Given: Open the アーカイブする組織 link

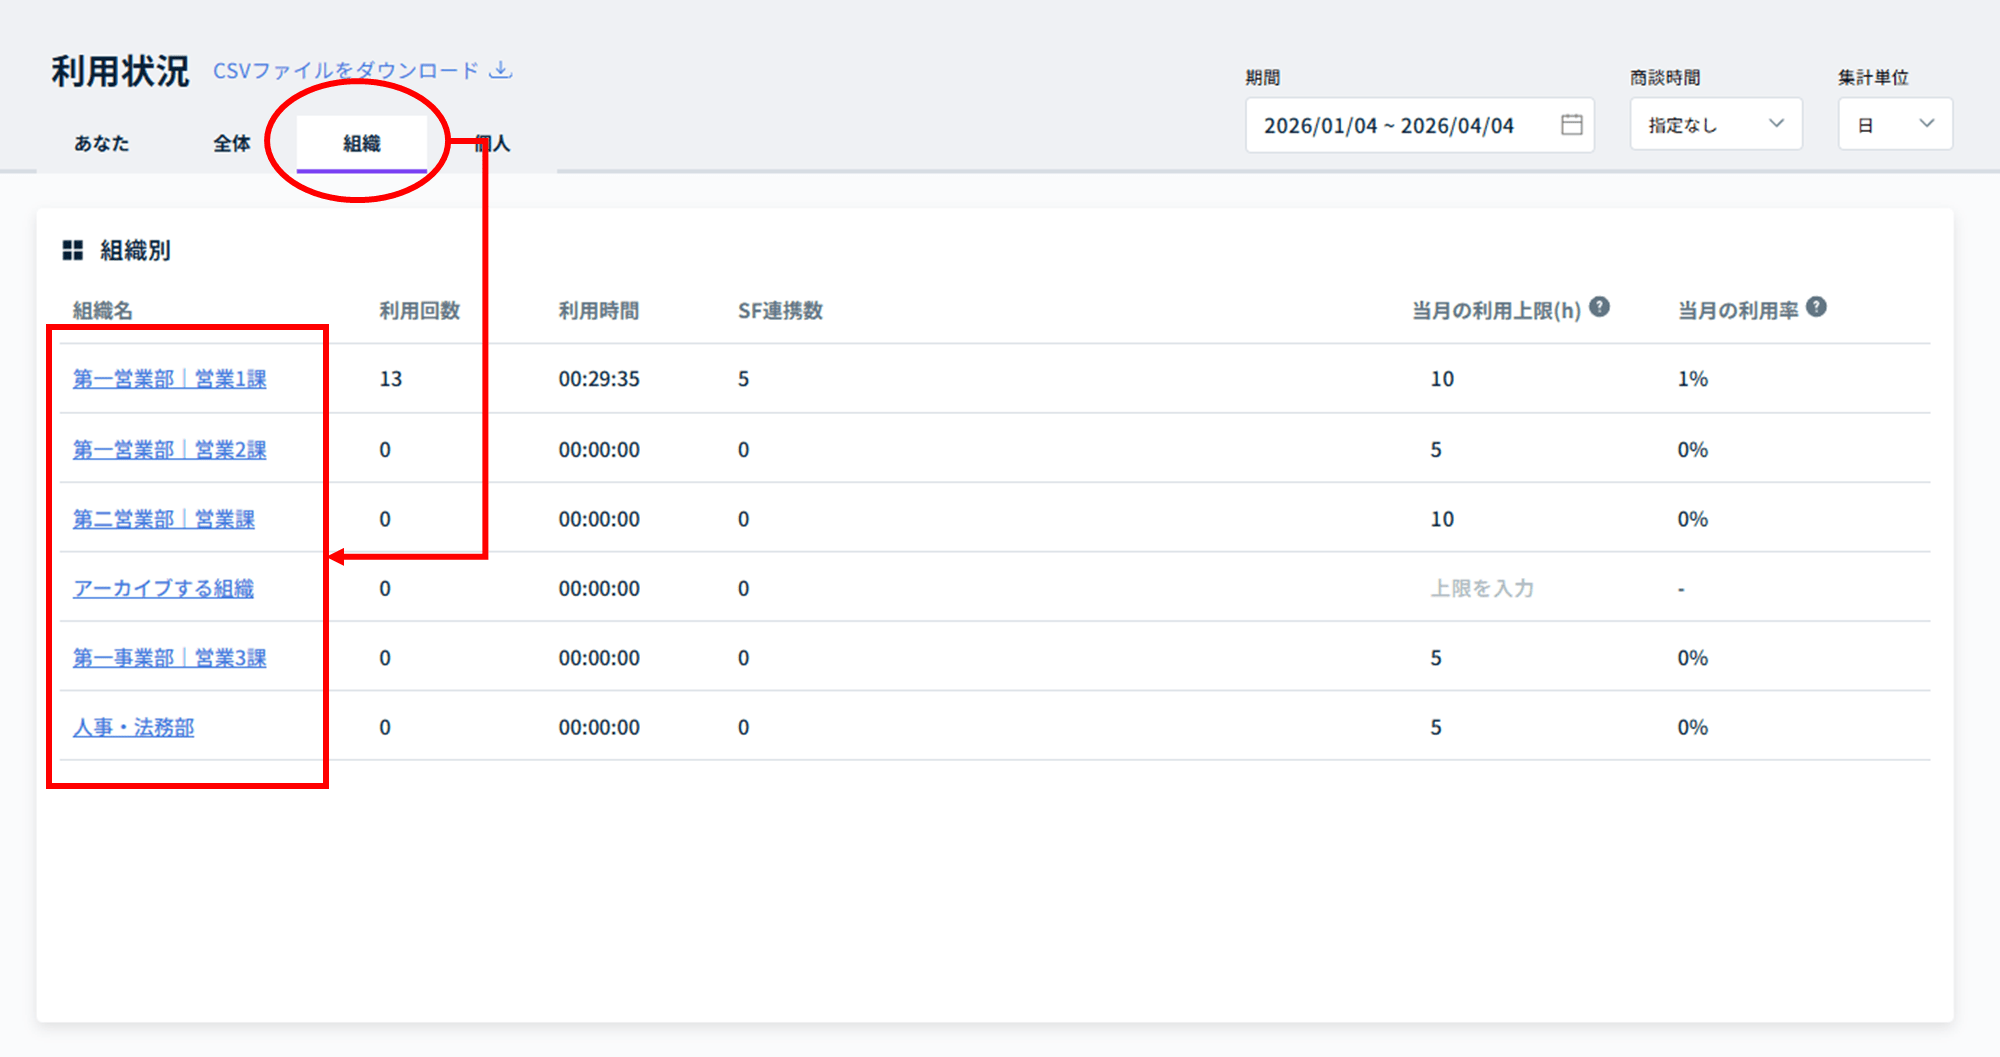Looking at the screenshot, I should [x=163, y=589].
